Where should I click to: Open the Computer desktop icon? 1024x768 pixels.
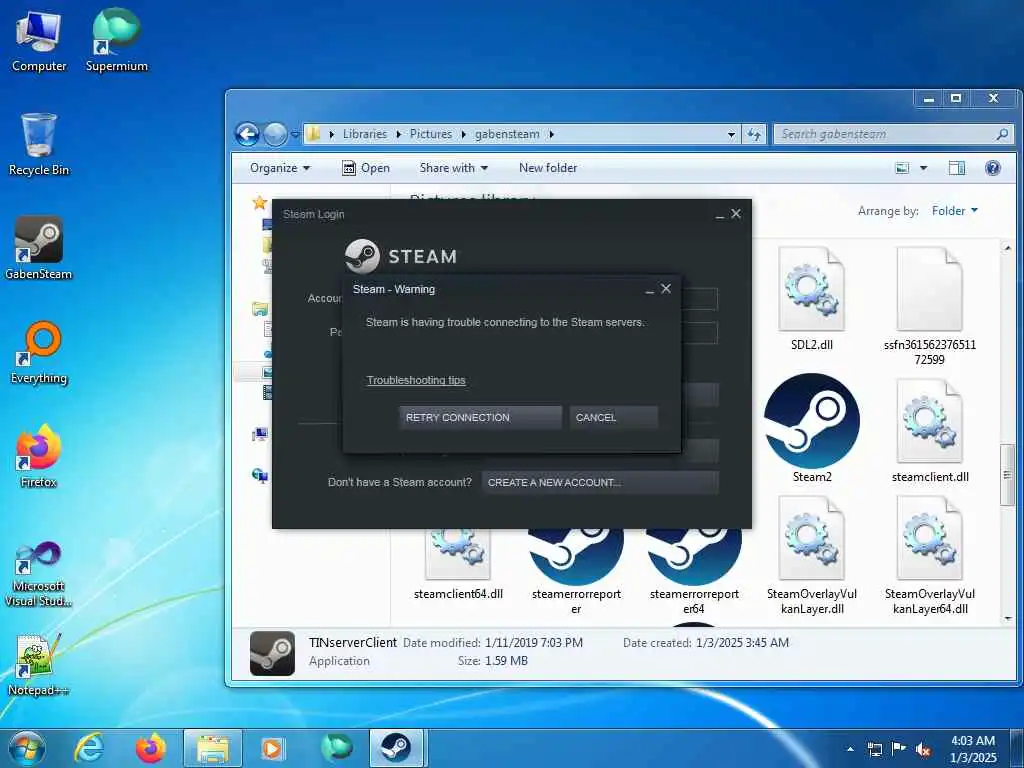click(39, 41)
